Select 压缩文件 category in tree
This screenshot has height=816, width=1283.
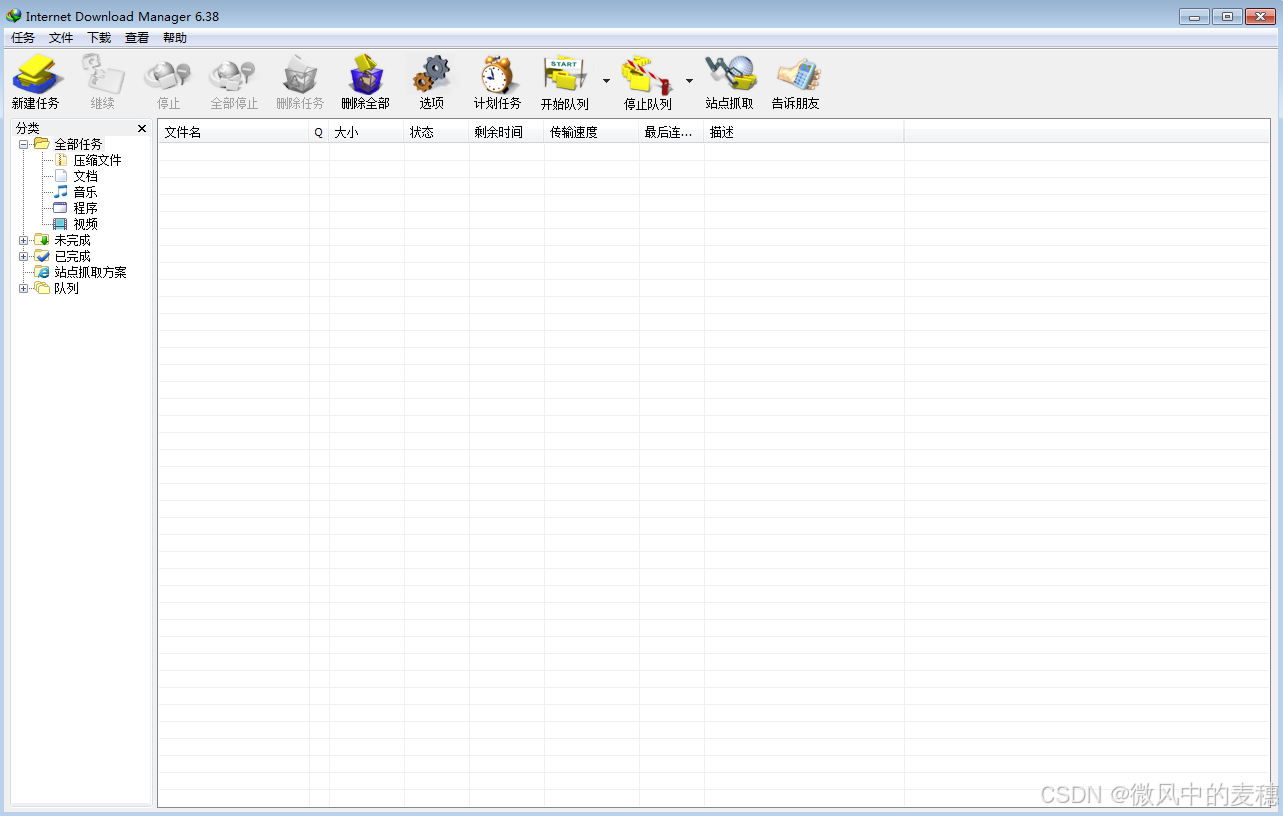coord(97,160)
